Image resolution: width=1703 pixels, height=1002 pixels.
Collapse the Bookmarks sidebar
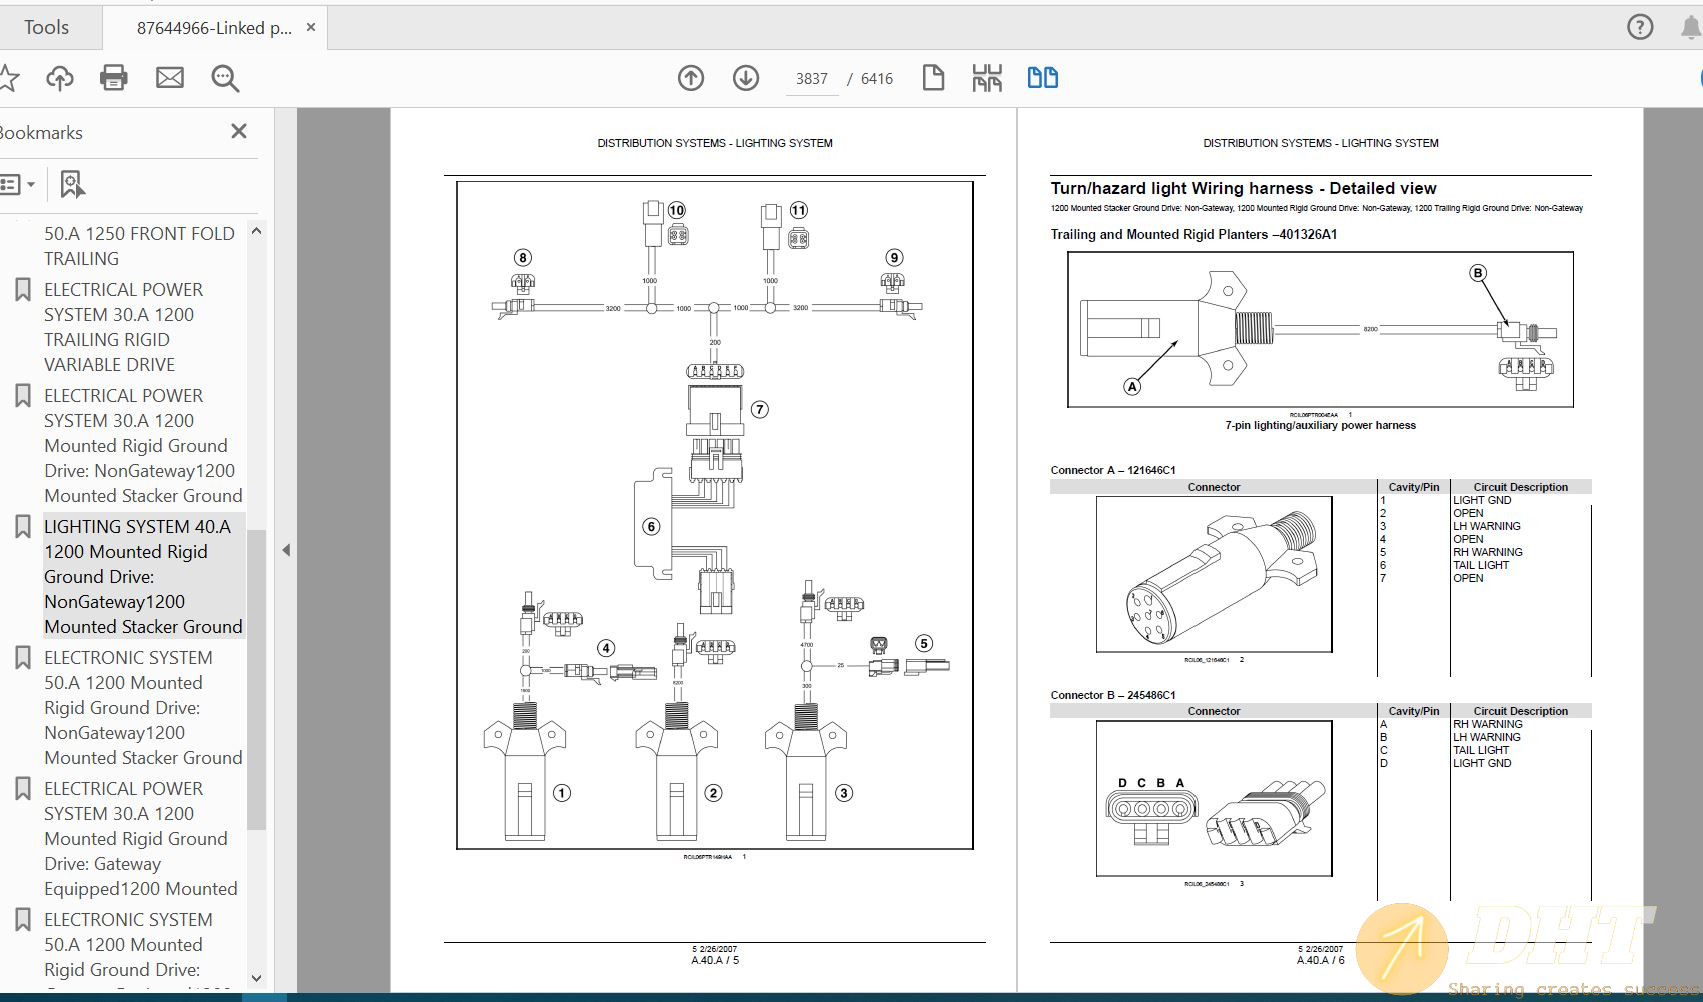pos(238,131)
